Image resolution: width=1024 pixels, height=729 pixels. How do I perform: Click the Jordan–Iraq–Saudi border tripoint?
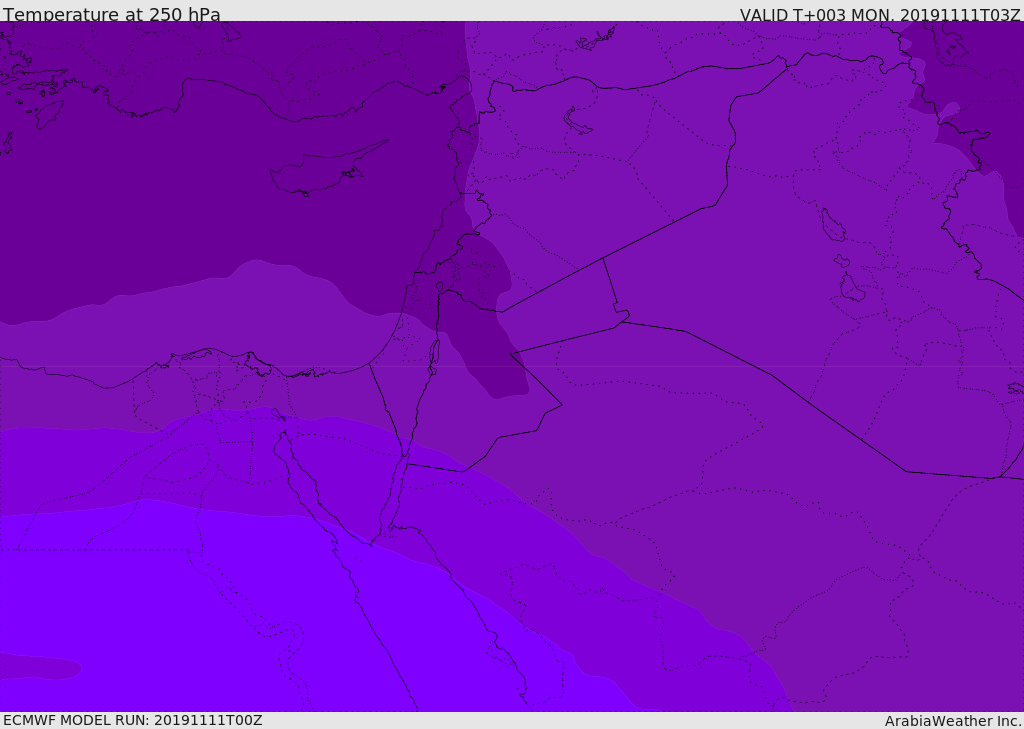[x=628, y=319]
